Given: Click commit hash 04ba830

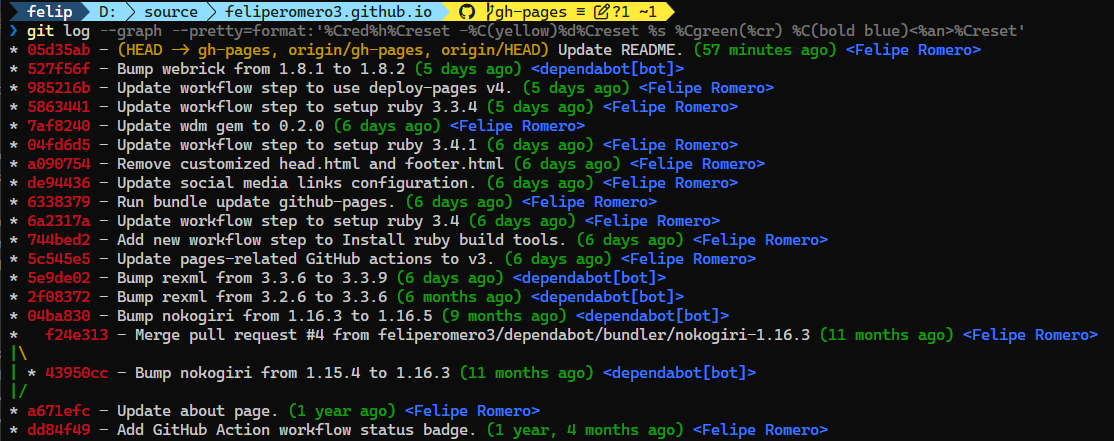Looking at the screenshot, I should (x=58, y=315).
